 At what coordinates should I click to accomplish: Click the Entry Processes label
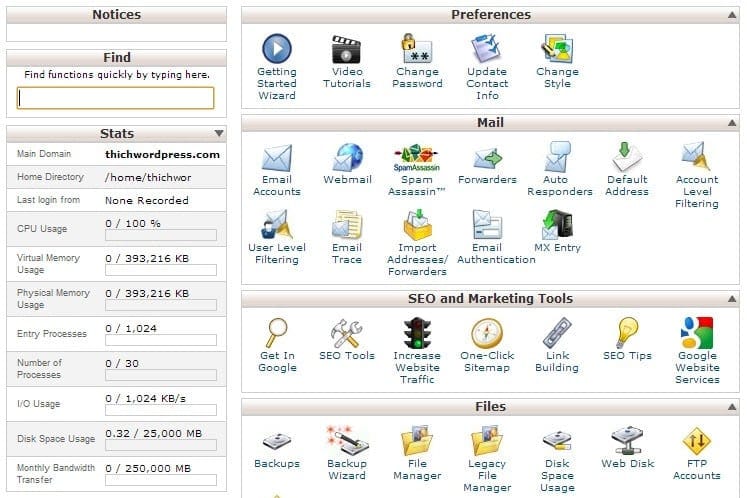(52, 334)
